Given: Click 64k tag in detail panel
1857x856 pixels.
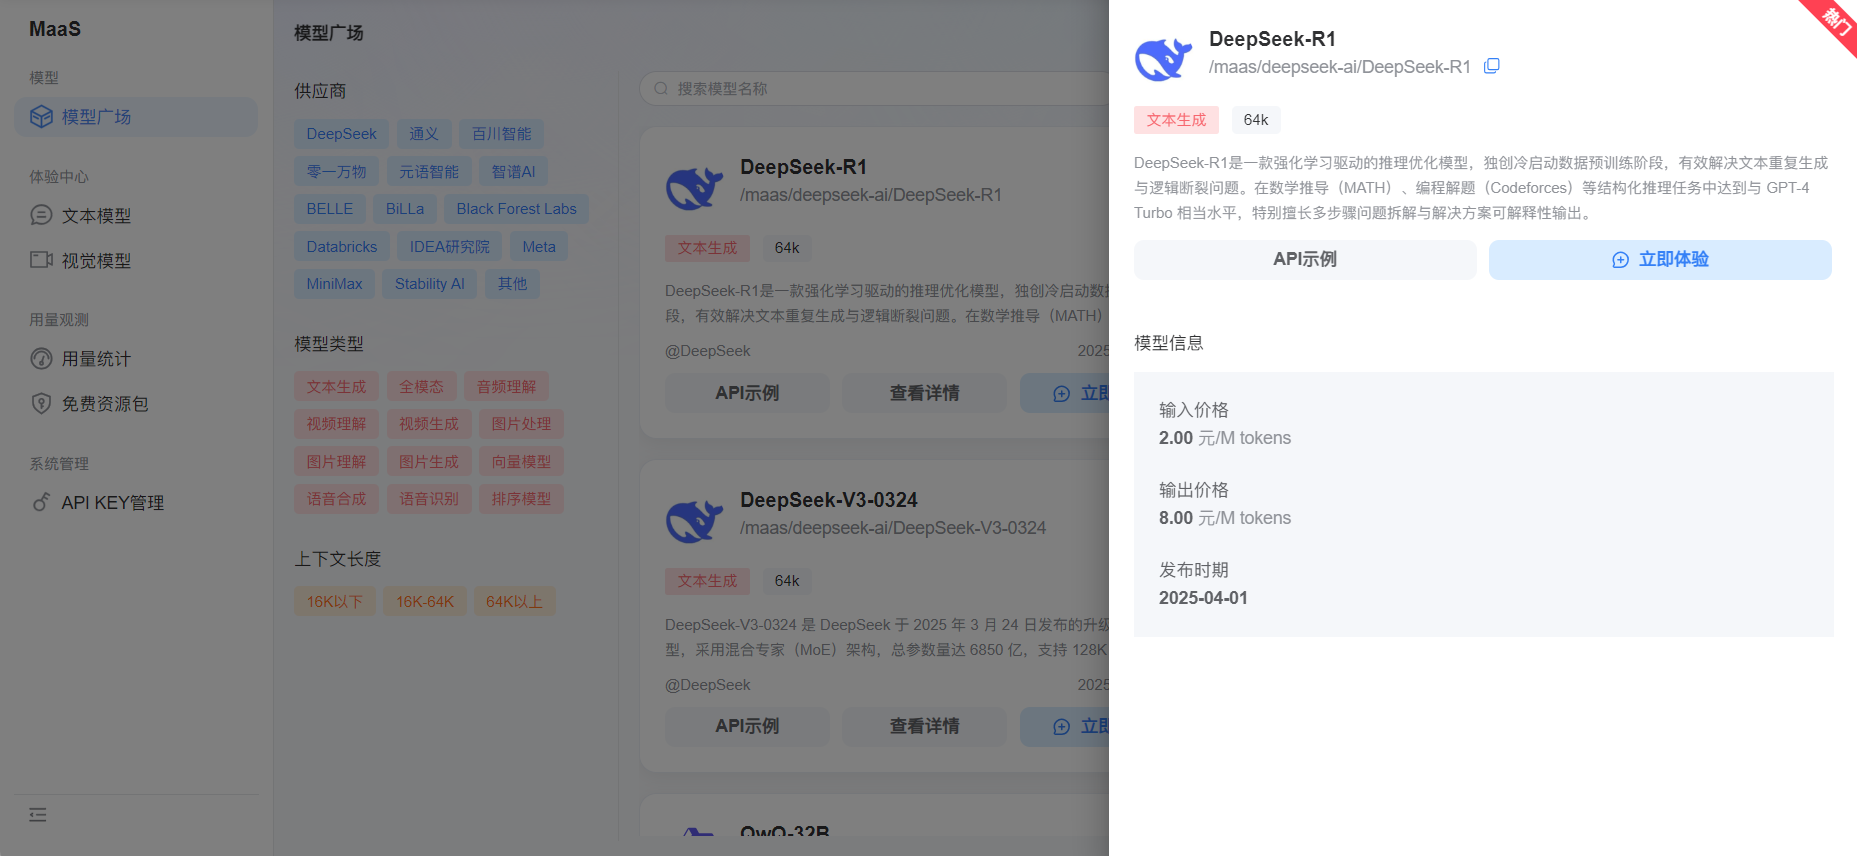Looking at the screenshot, I should click(1256, 120).
